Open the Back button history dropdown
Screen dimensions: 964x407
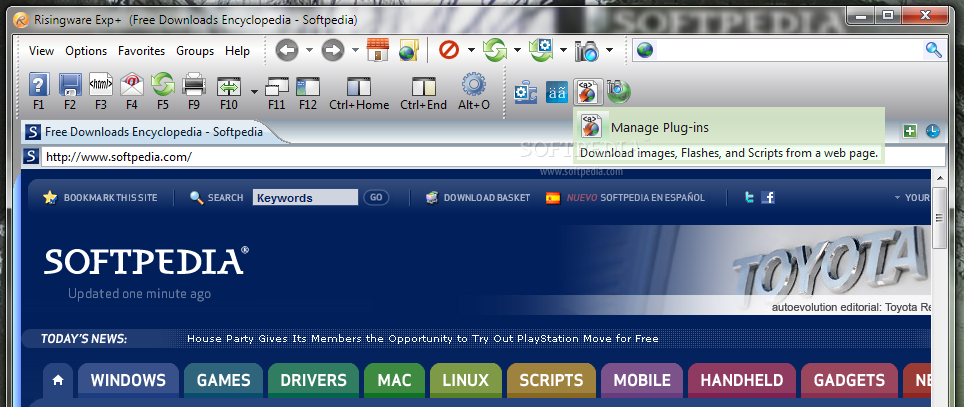tap(309, 50)
